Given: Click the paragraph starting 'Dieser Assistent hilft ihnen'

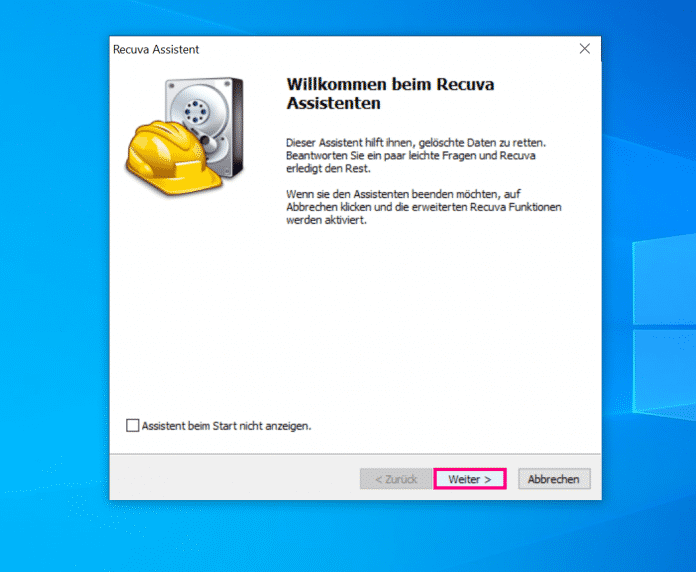Looking at the screenshot, I should pos(415,155).
